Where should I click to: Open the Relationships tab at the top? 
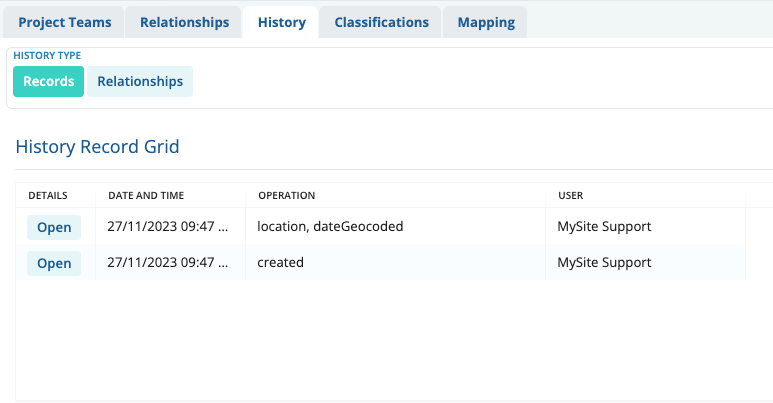point(184,22)
